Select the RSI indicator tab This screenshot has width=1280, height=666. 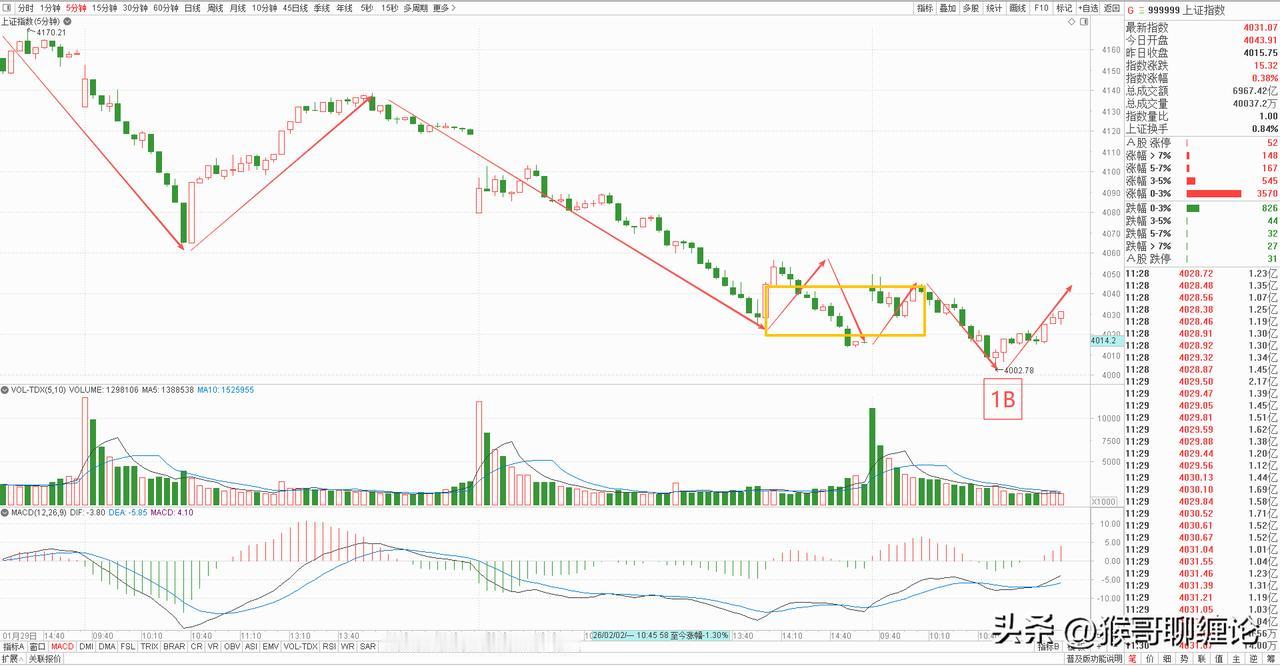coord(330,647)
